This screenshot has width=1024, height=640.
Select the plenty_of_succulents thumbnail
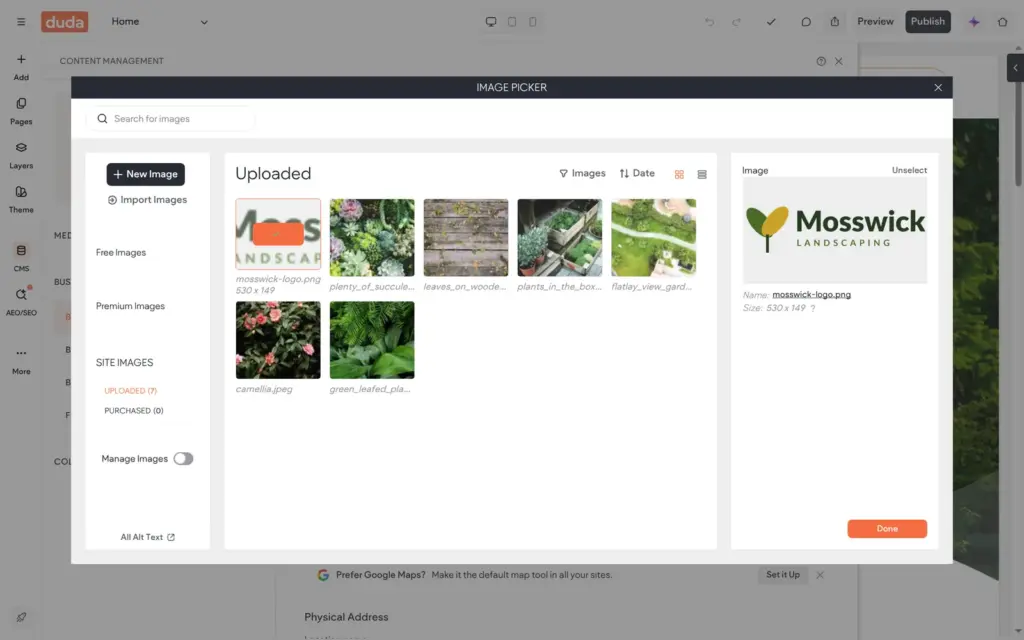point(372,238)
